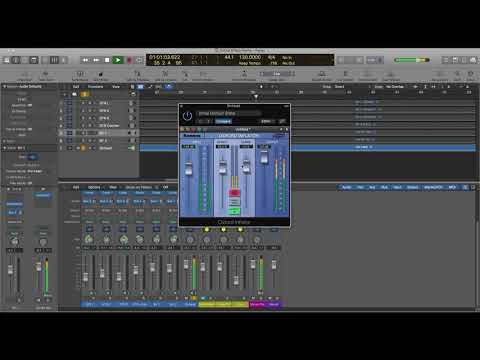Show Quick Help from the control bar
The height and width of the screenshot is (360, 480).
(25, 60)
